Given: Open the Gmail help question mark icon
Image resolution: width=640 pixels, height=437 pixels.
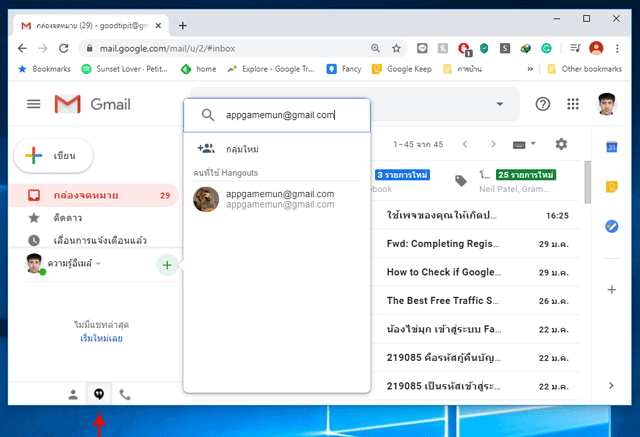Looking at the screenshot, I should tap(542, 104).
